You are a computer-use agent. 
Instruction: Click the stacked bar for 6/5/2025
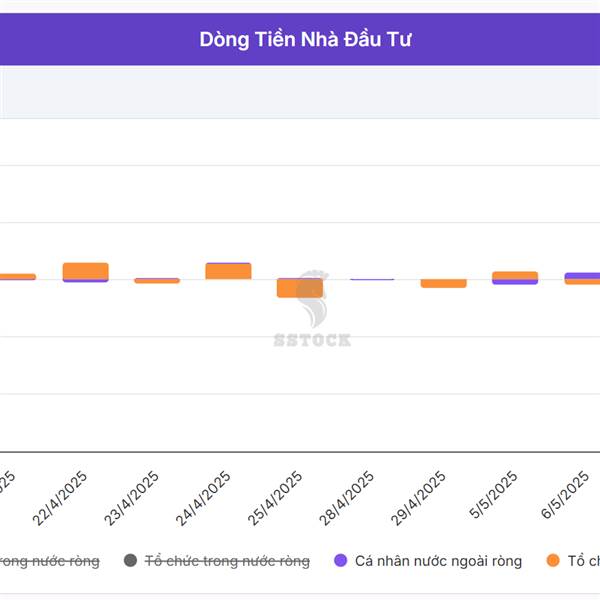coord(582,279)
